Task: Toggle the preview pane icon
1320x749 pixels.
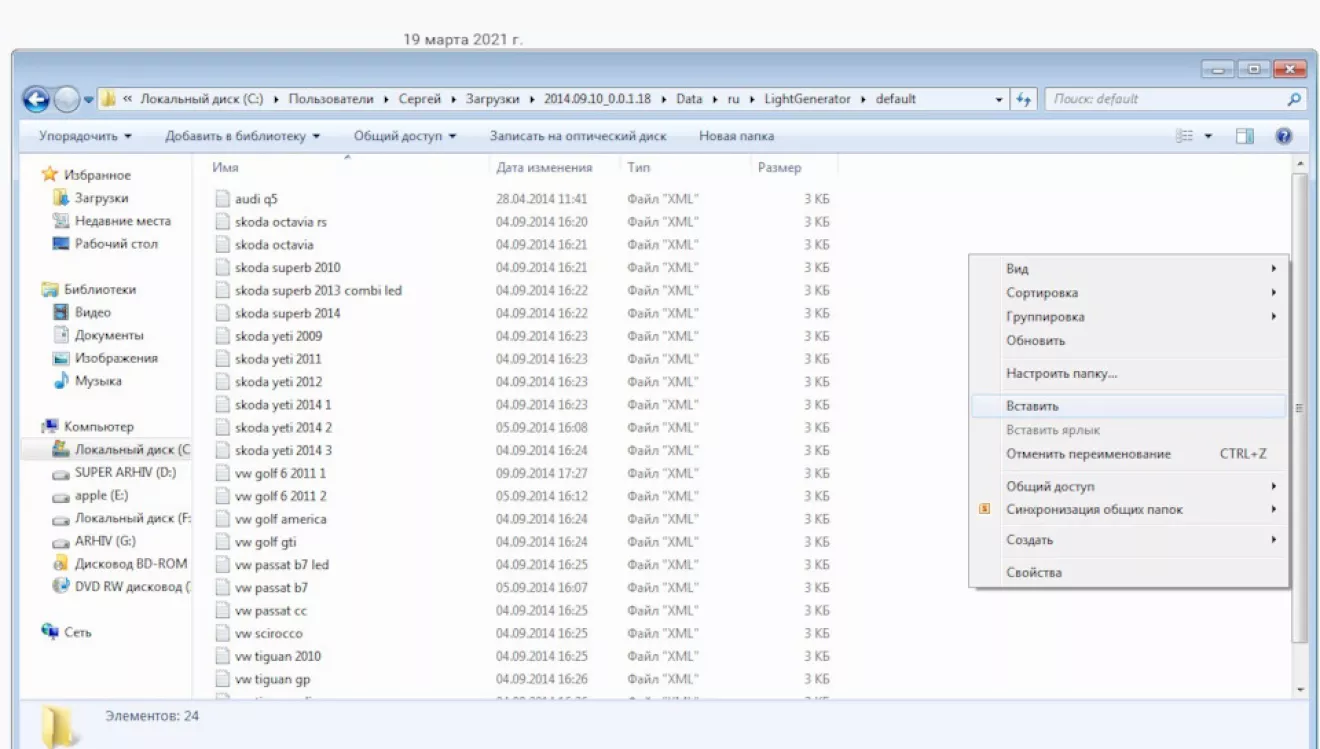Action: 1245,136
